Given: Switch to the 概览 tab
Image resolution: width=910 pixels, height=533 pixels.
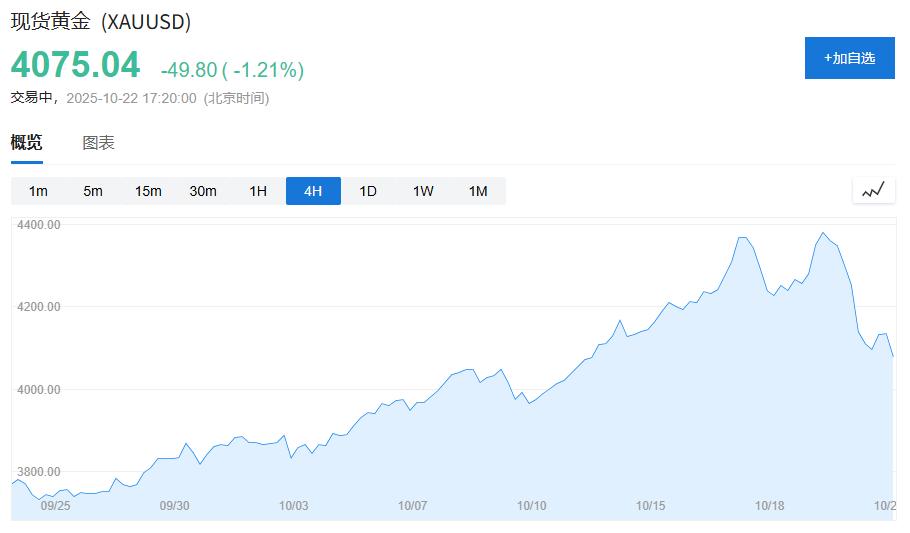Looking at the screenshot, I should click(x=27, y=143).
